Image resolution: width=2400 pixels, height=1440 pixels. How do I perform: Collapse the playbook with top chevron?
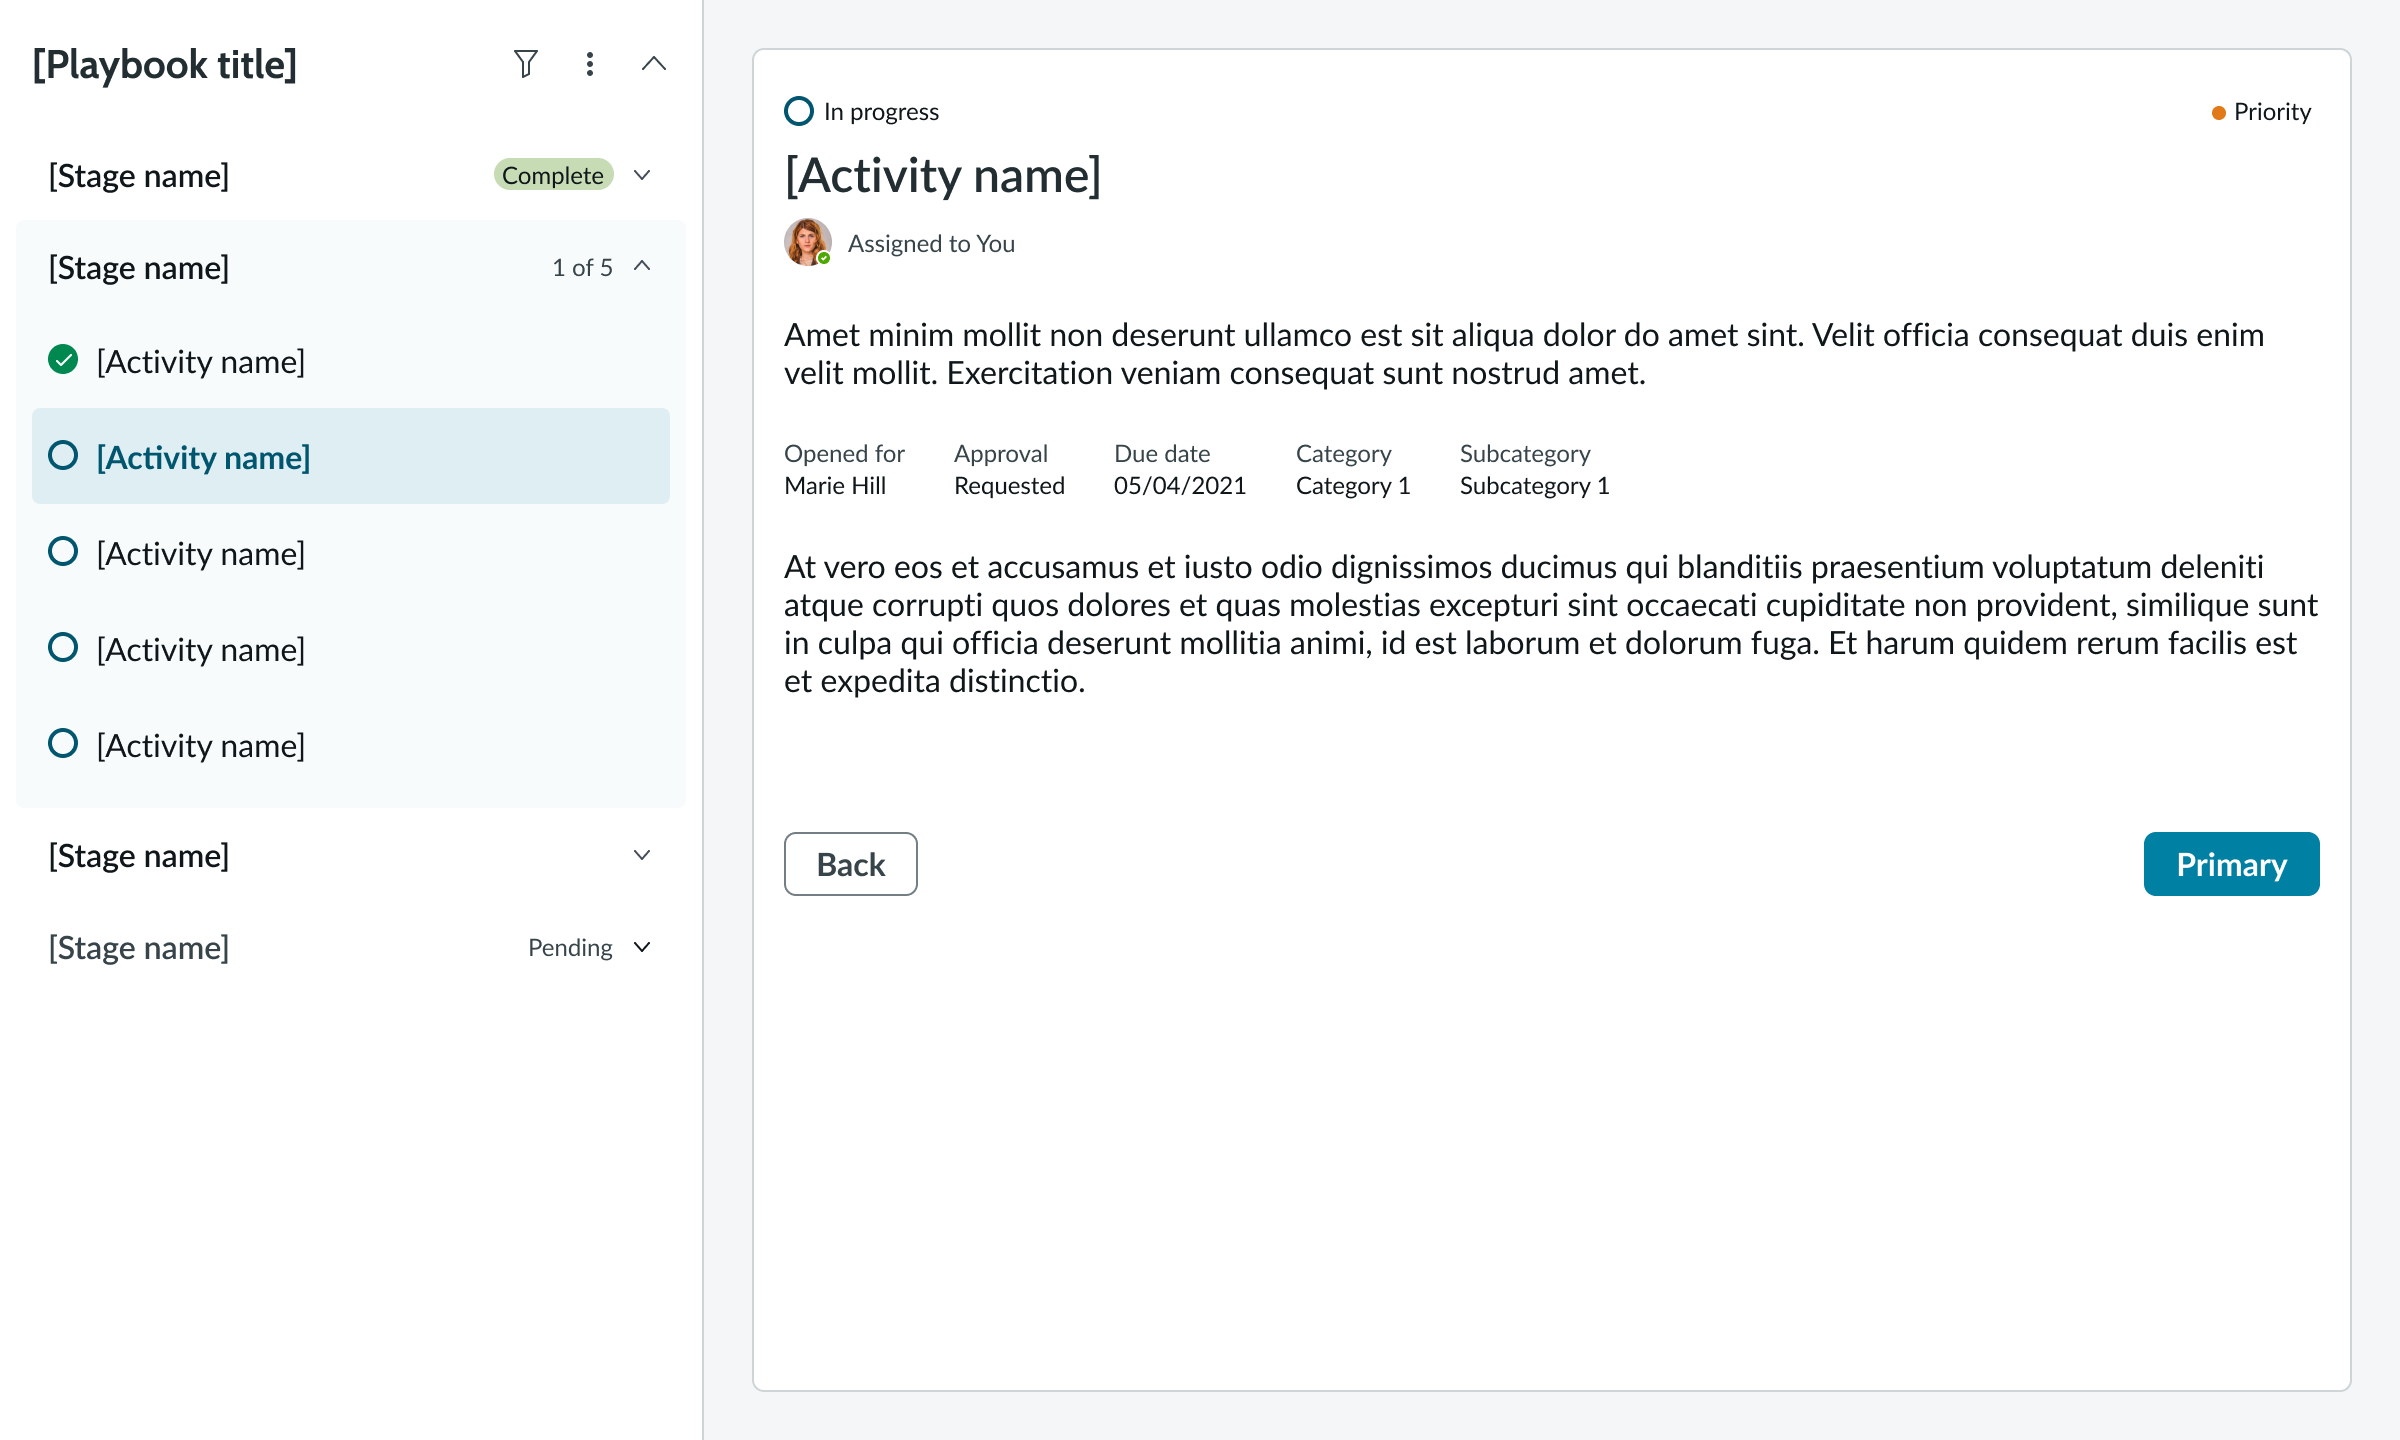[653, 64]
